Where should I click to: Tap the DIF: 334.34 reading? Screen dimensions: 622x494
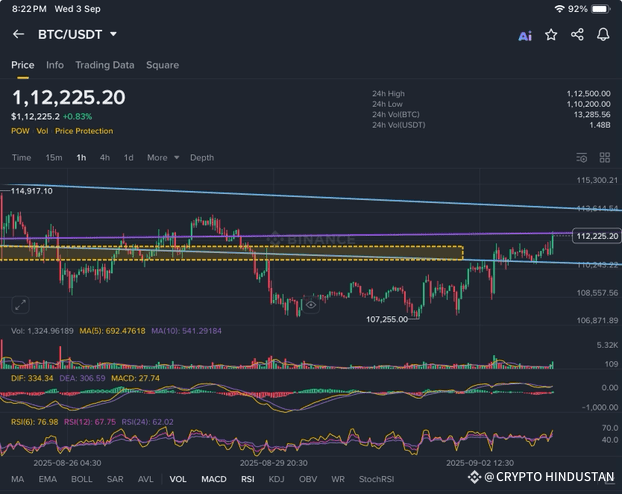(x=32, y=379)
